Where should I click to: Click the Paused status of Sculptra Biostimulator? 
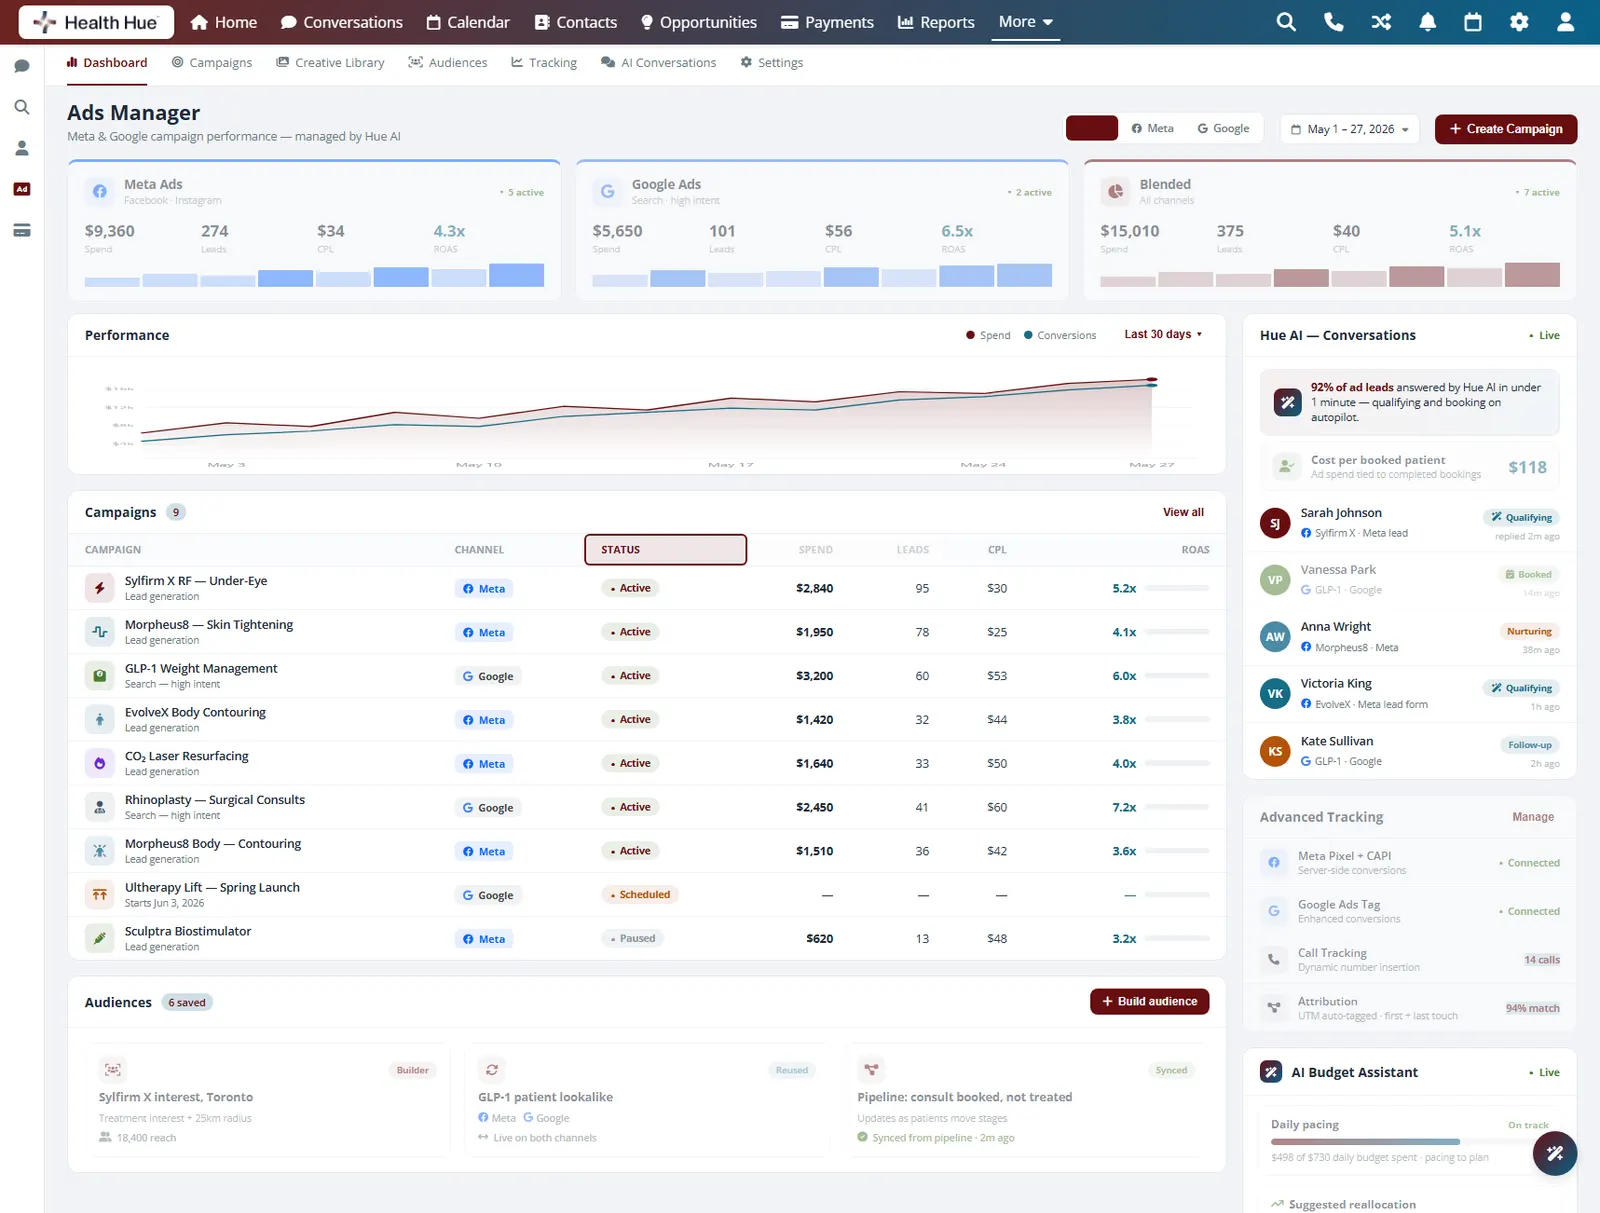tap(631, 938)
